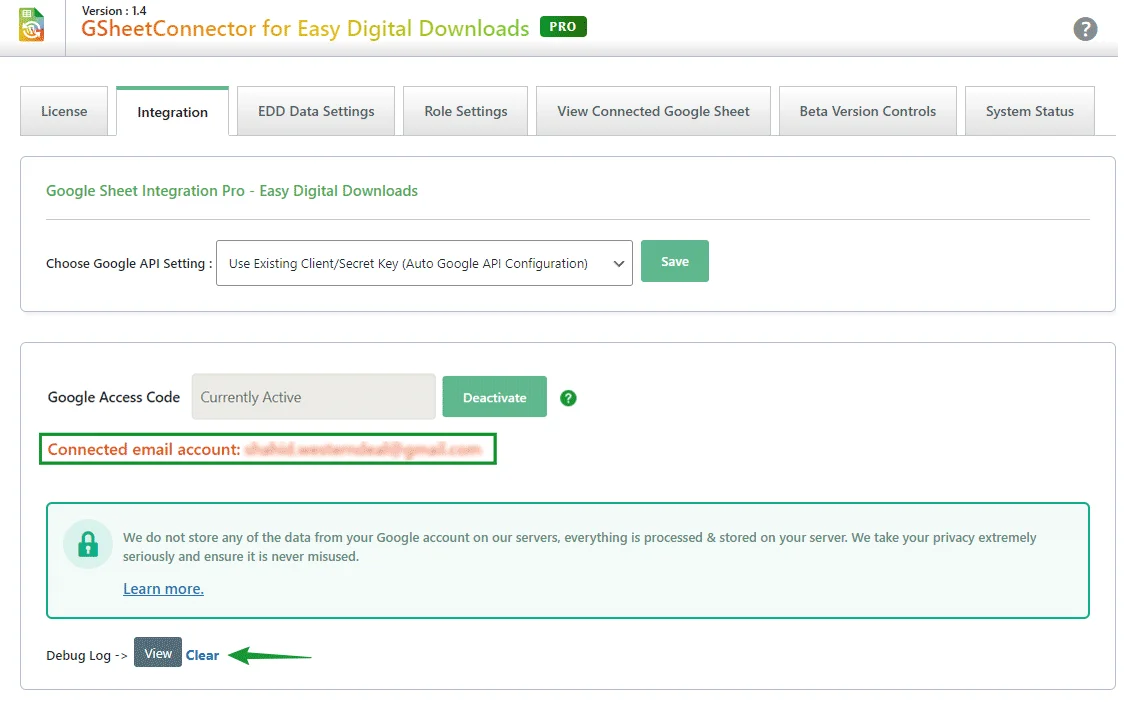Click the Save button
Viewport: 1124px width, 702px height.
tap(675, 261)
